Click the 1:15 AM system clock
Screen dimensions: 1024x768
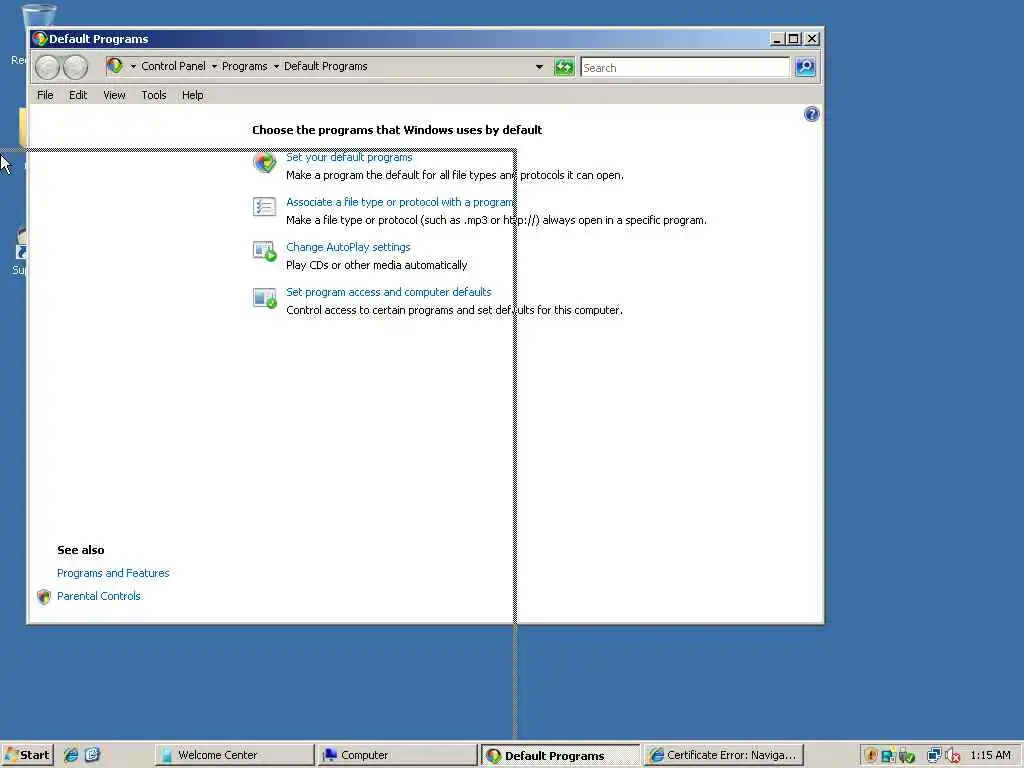pyautogui.click(x=990, y=756)
